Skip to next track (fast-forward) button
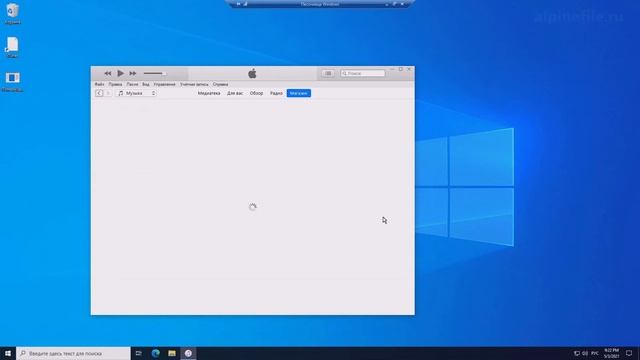This screenshot has height=360, width=640. [133, 73]
